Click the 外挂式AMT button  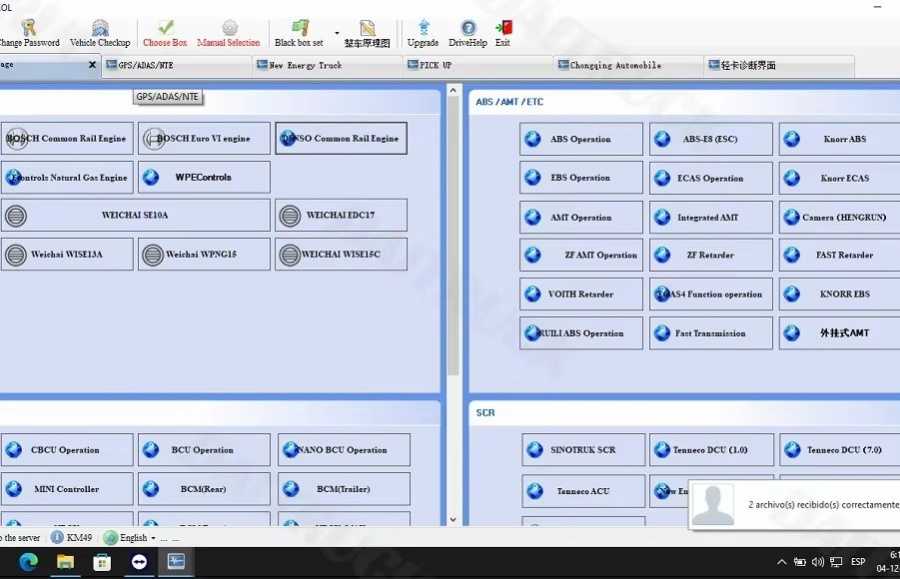pos(840,333)
